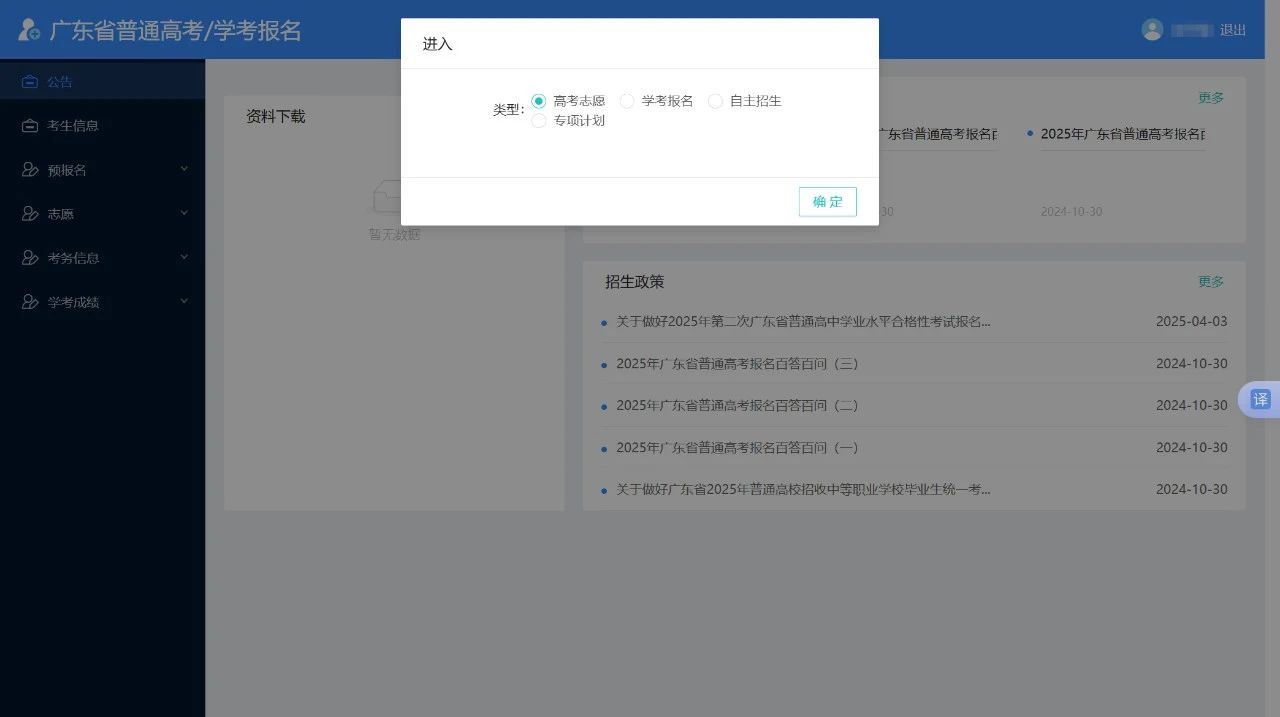Select the 学考报名 radio option
Screen dimensions: 1280x717
pyautogui.click(x=627, y=101)
